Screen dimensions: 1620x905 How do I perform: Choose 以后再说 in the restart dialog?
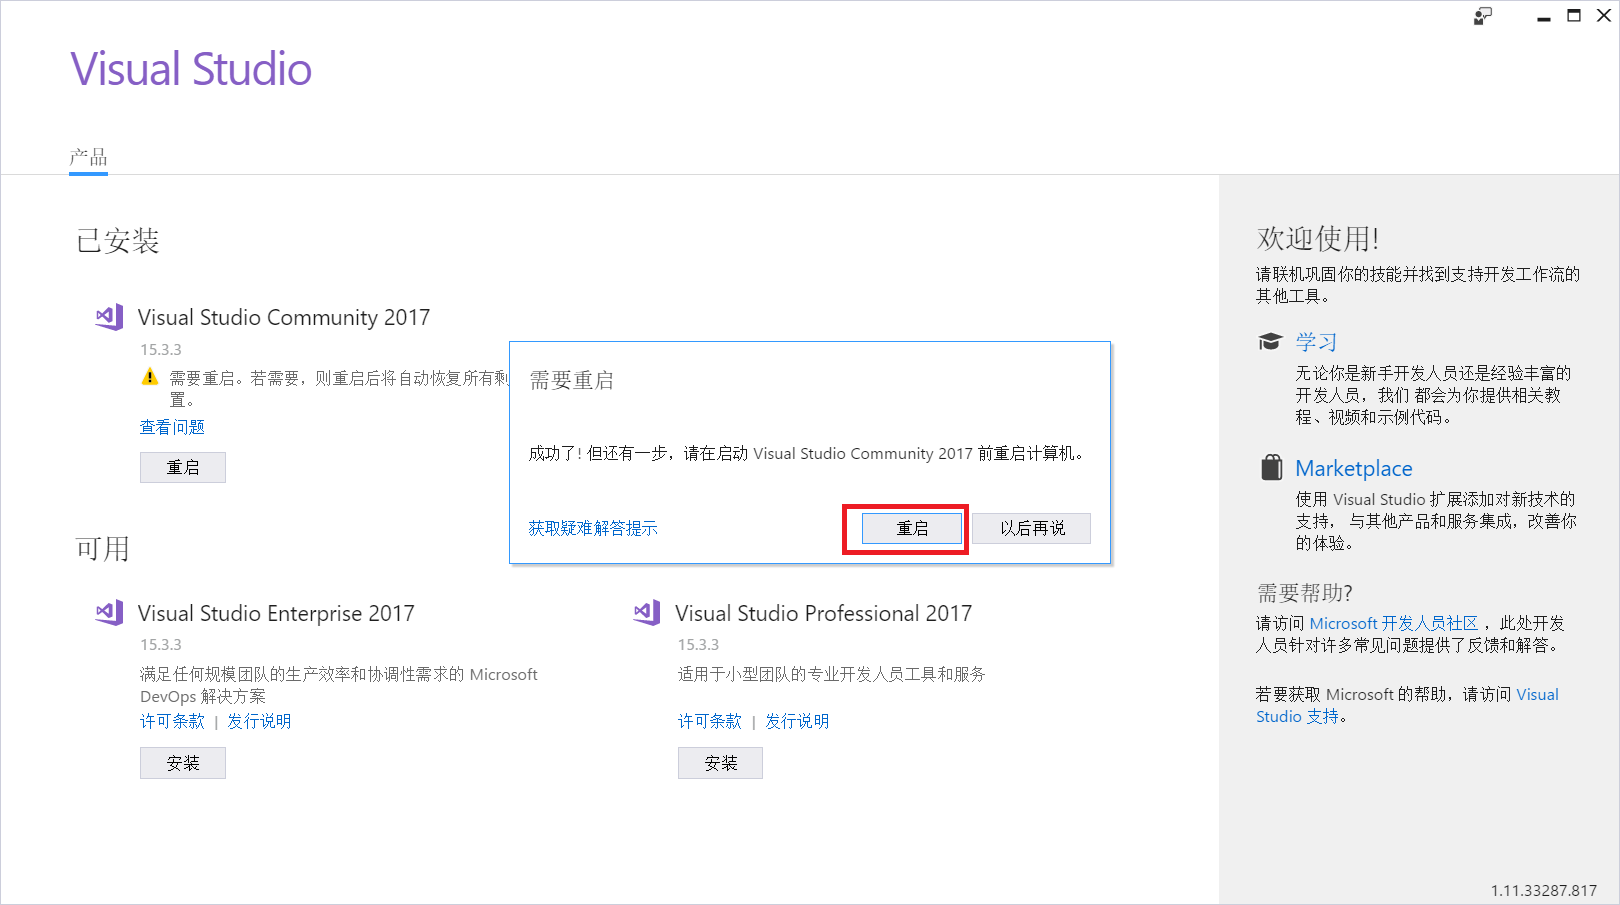pos(1032,528)
